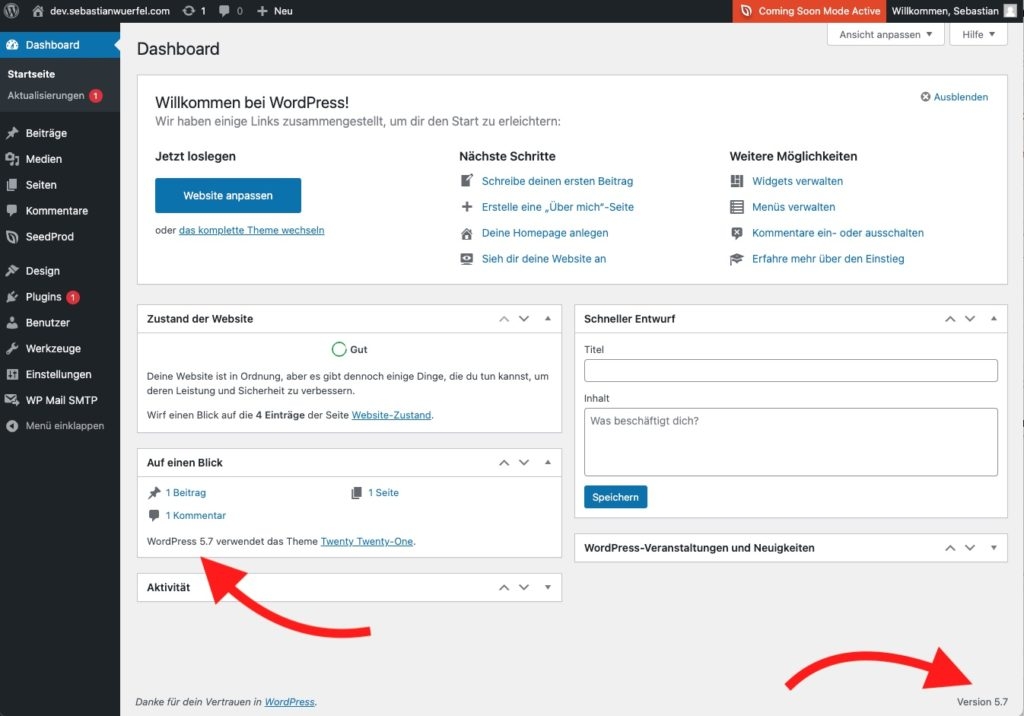Image resolution: width=1024 pixels, height=716 pixels.
Task: Click the Website anpassen button
Action: click(228, 195)
